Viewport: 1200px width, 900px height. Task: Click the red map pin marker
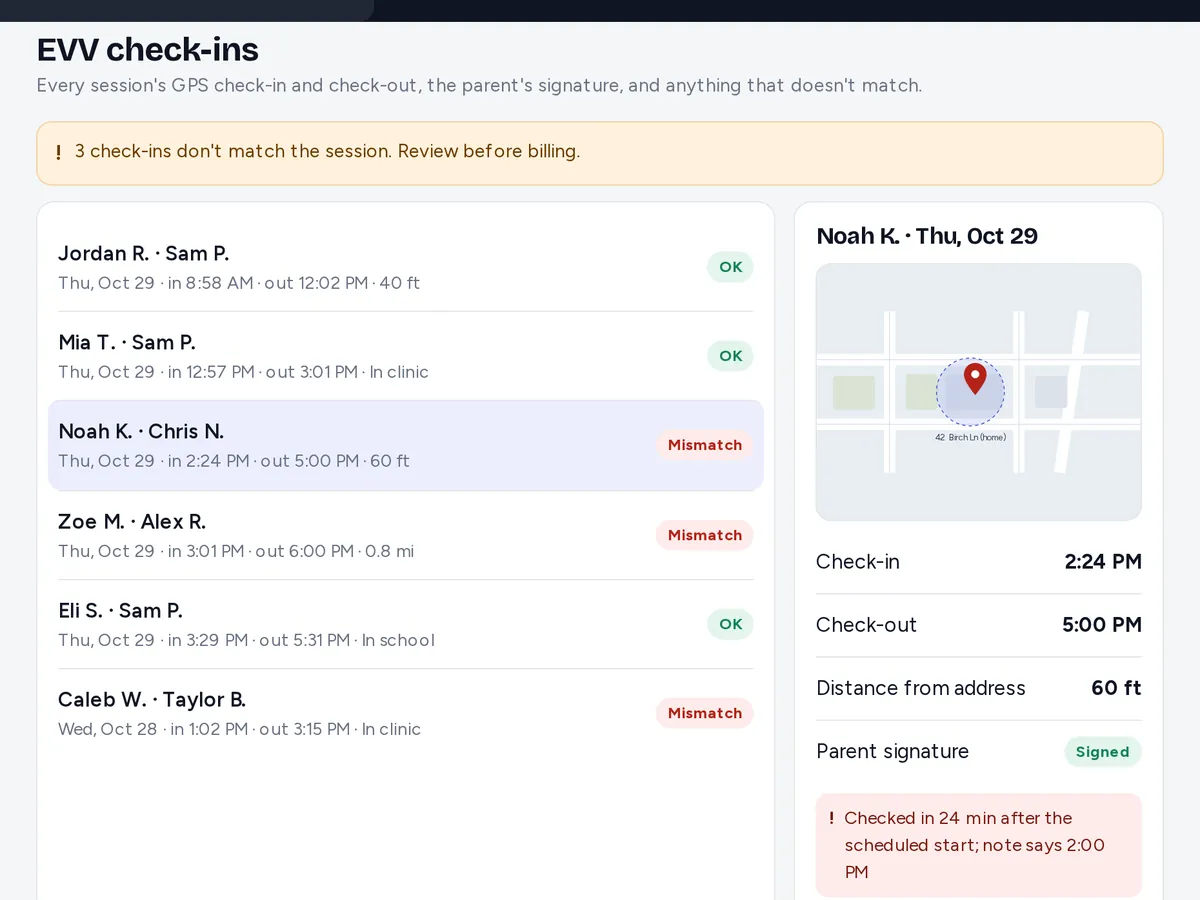tap(975, 378)
